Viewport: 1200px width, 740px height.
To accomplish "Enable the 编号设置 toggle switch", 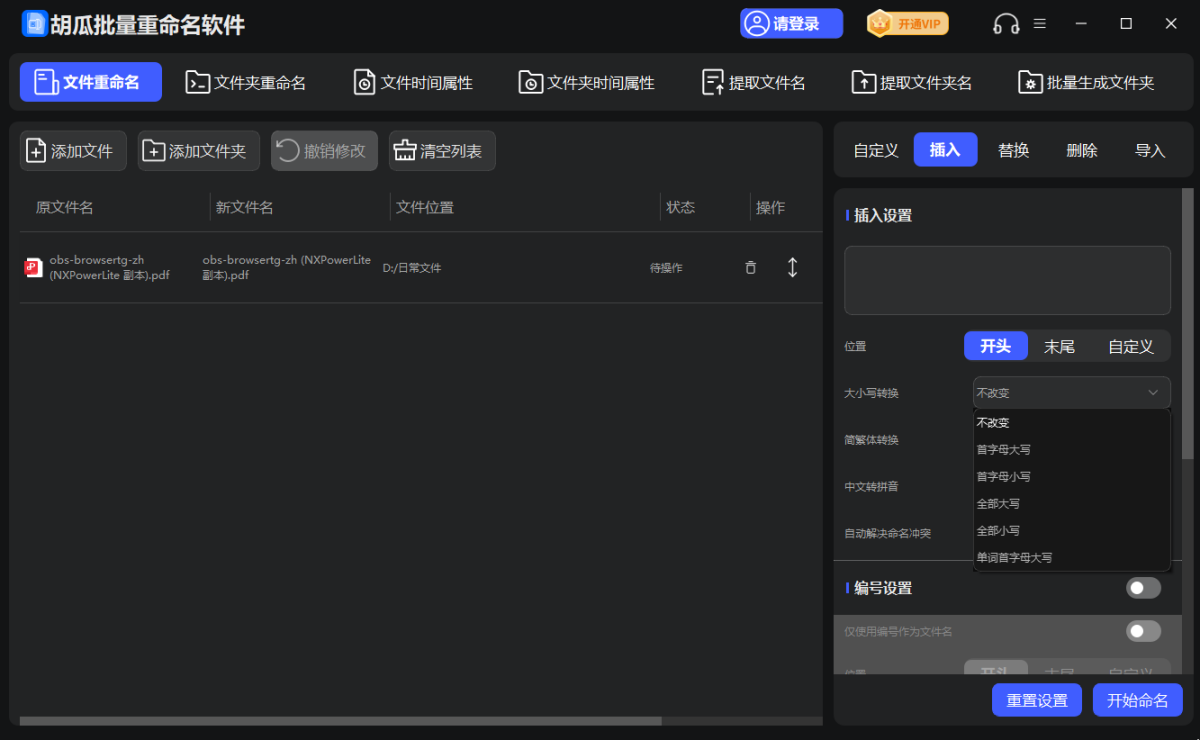I will coord(1143,588).
